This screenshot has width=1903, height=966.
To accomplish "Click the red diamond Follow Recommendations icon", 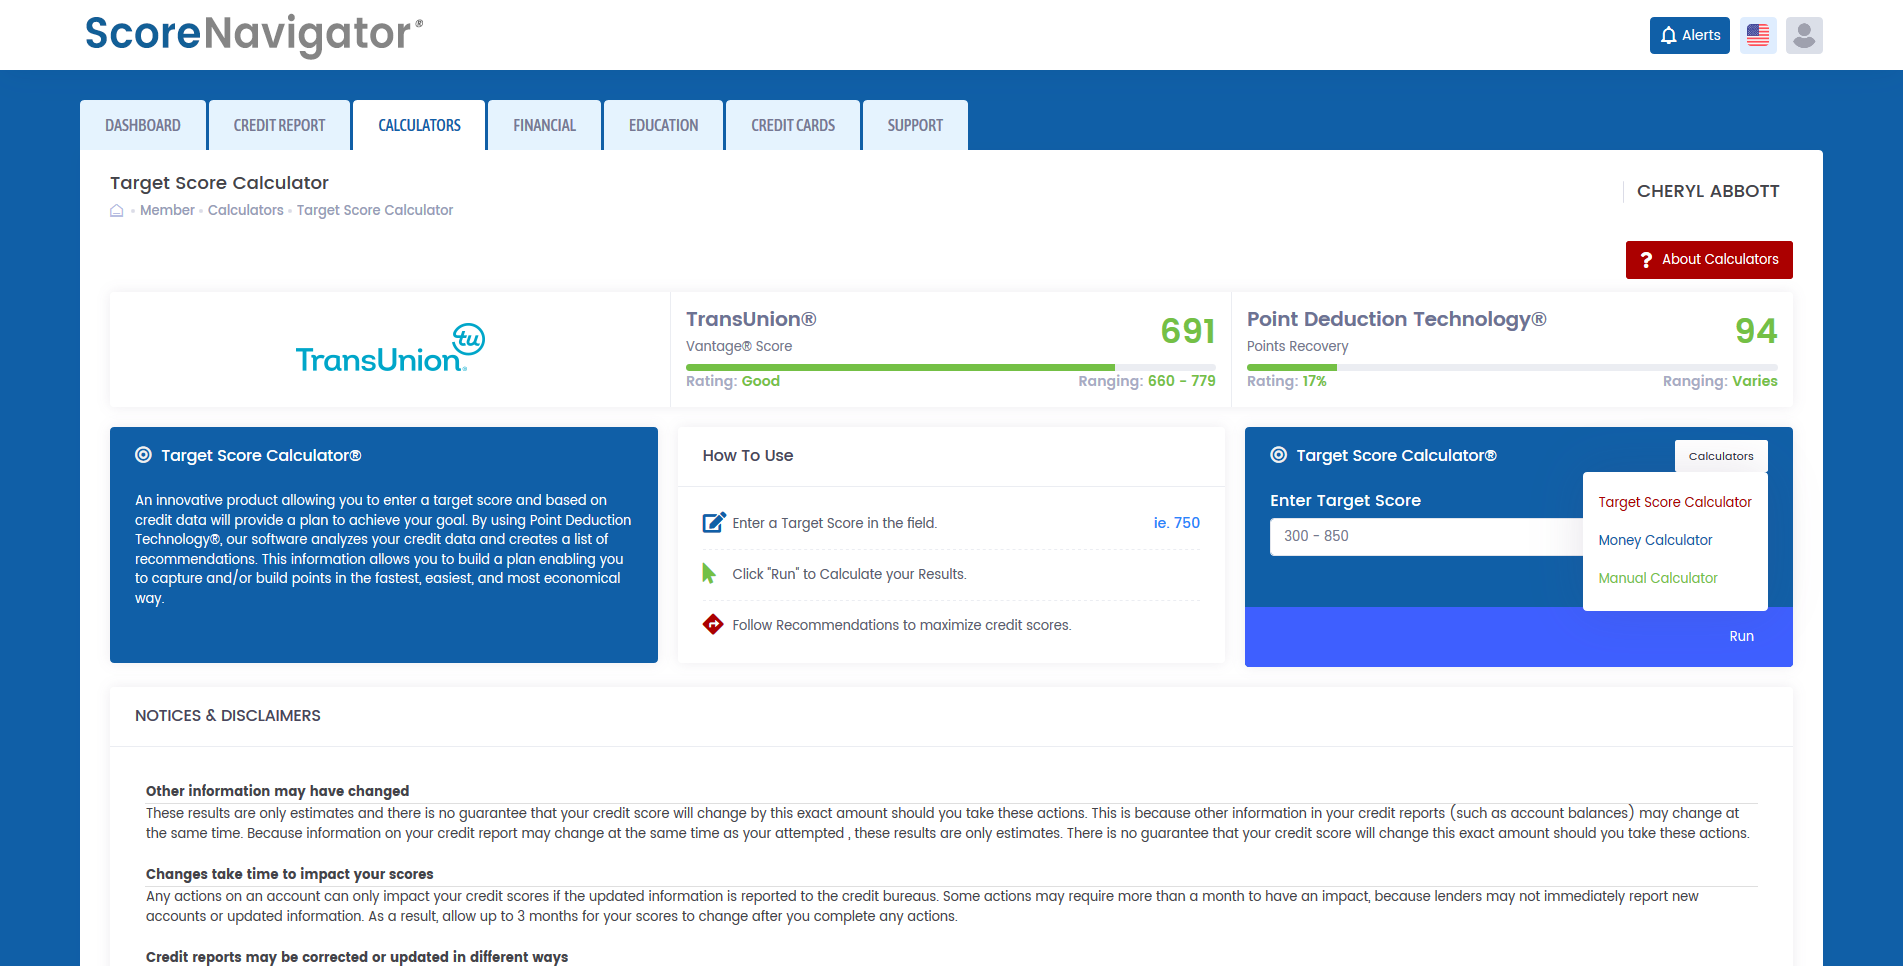I will [x=713, y=624].
